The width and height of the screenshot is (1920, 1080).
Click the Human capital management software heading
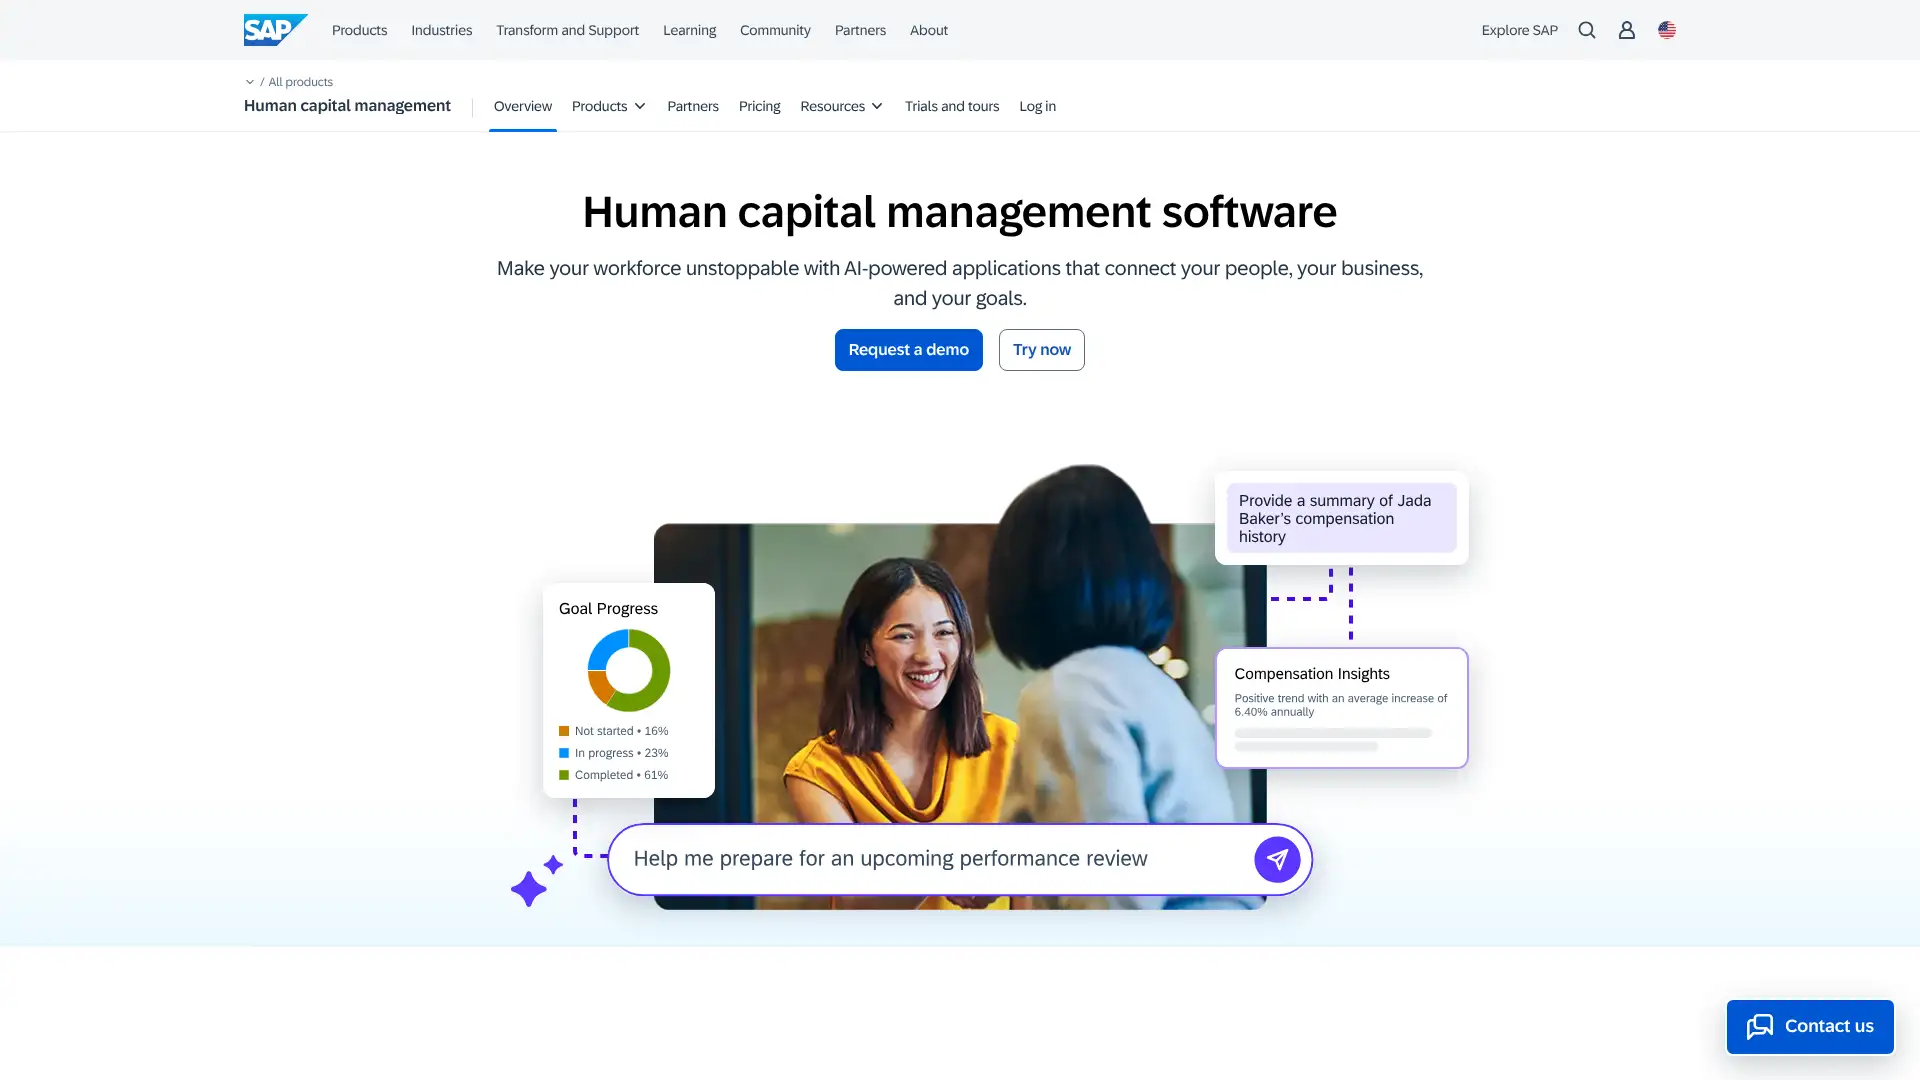[960, 212]
